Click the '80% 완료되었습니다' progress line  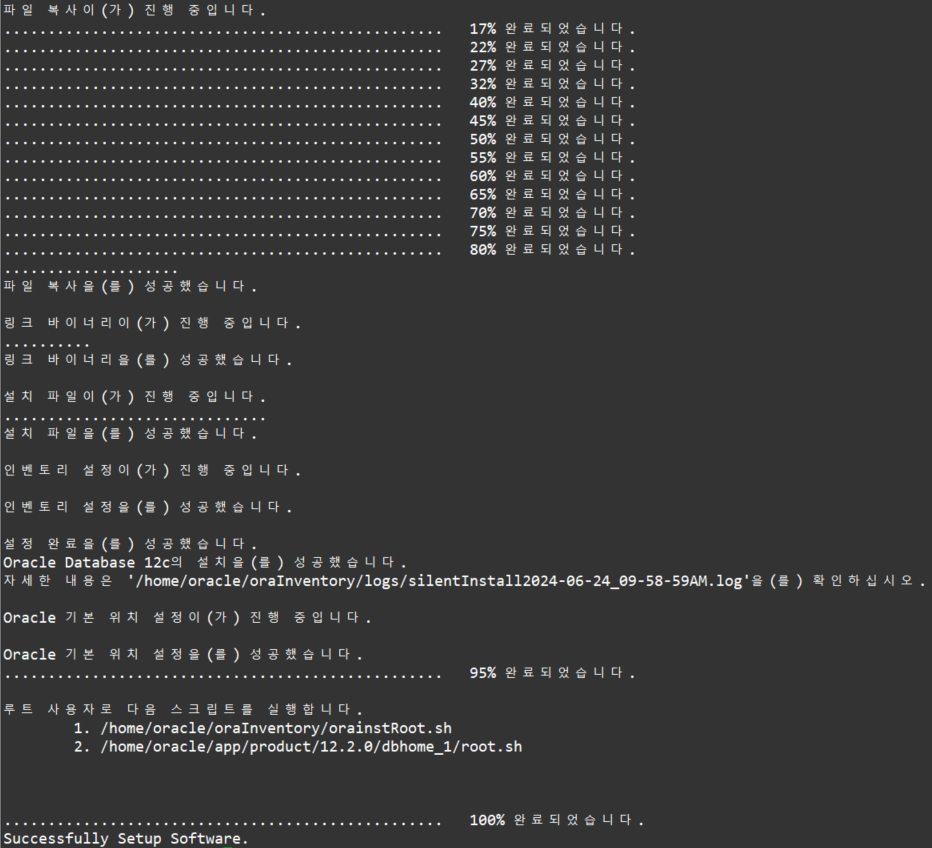(319, 250)
